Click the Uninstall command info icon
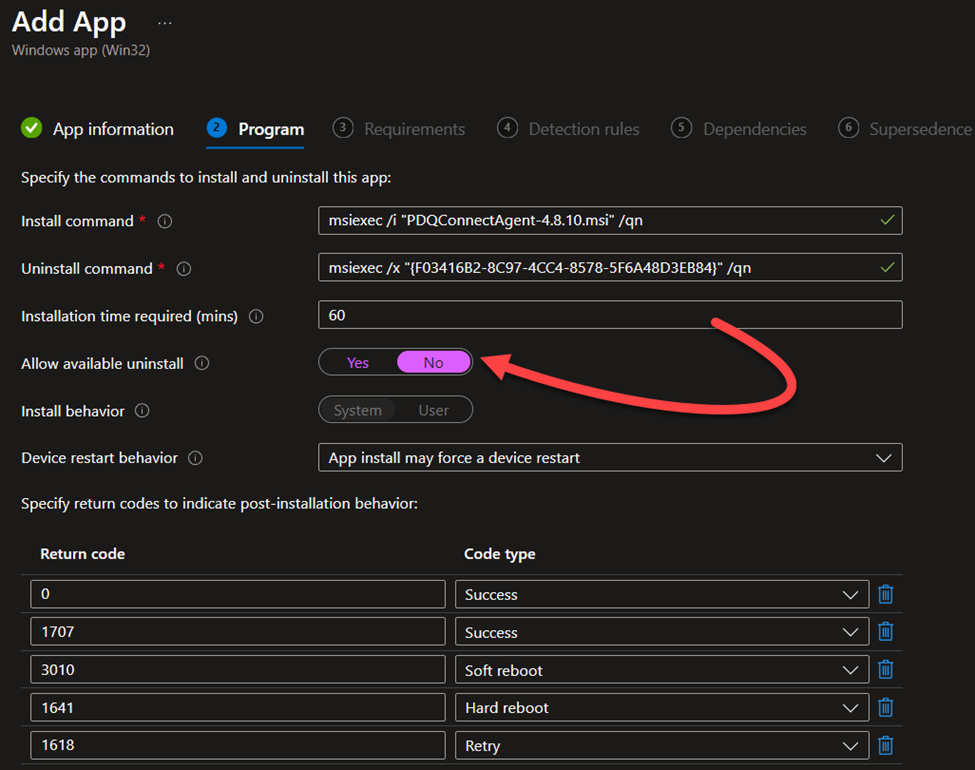 [183, 269]
